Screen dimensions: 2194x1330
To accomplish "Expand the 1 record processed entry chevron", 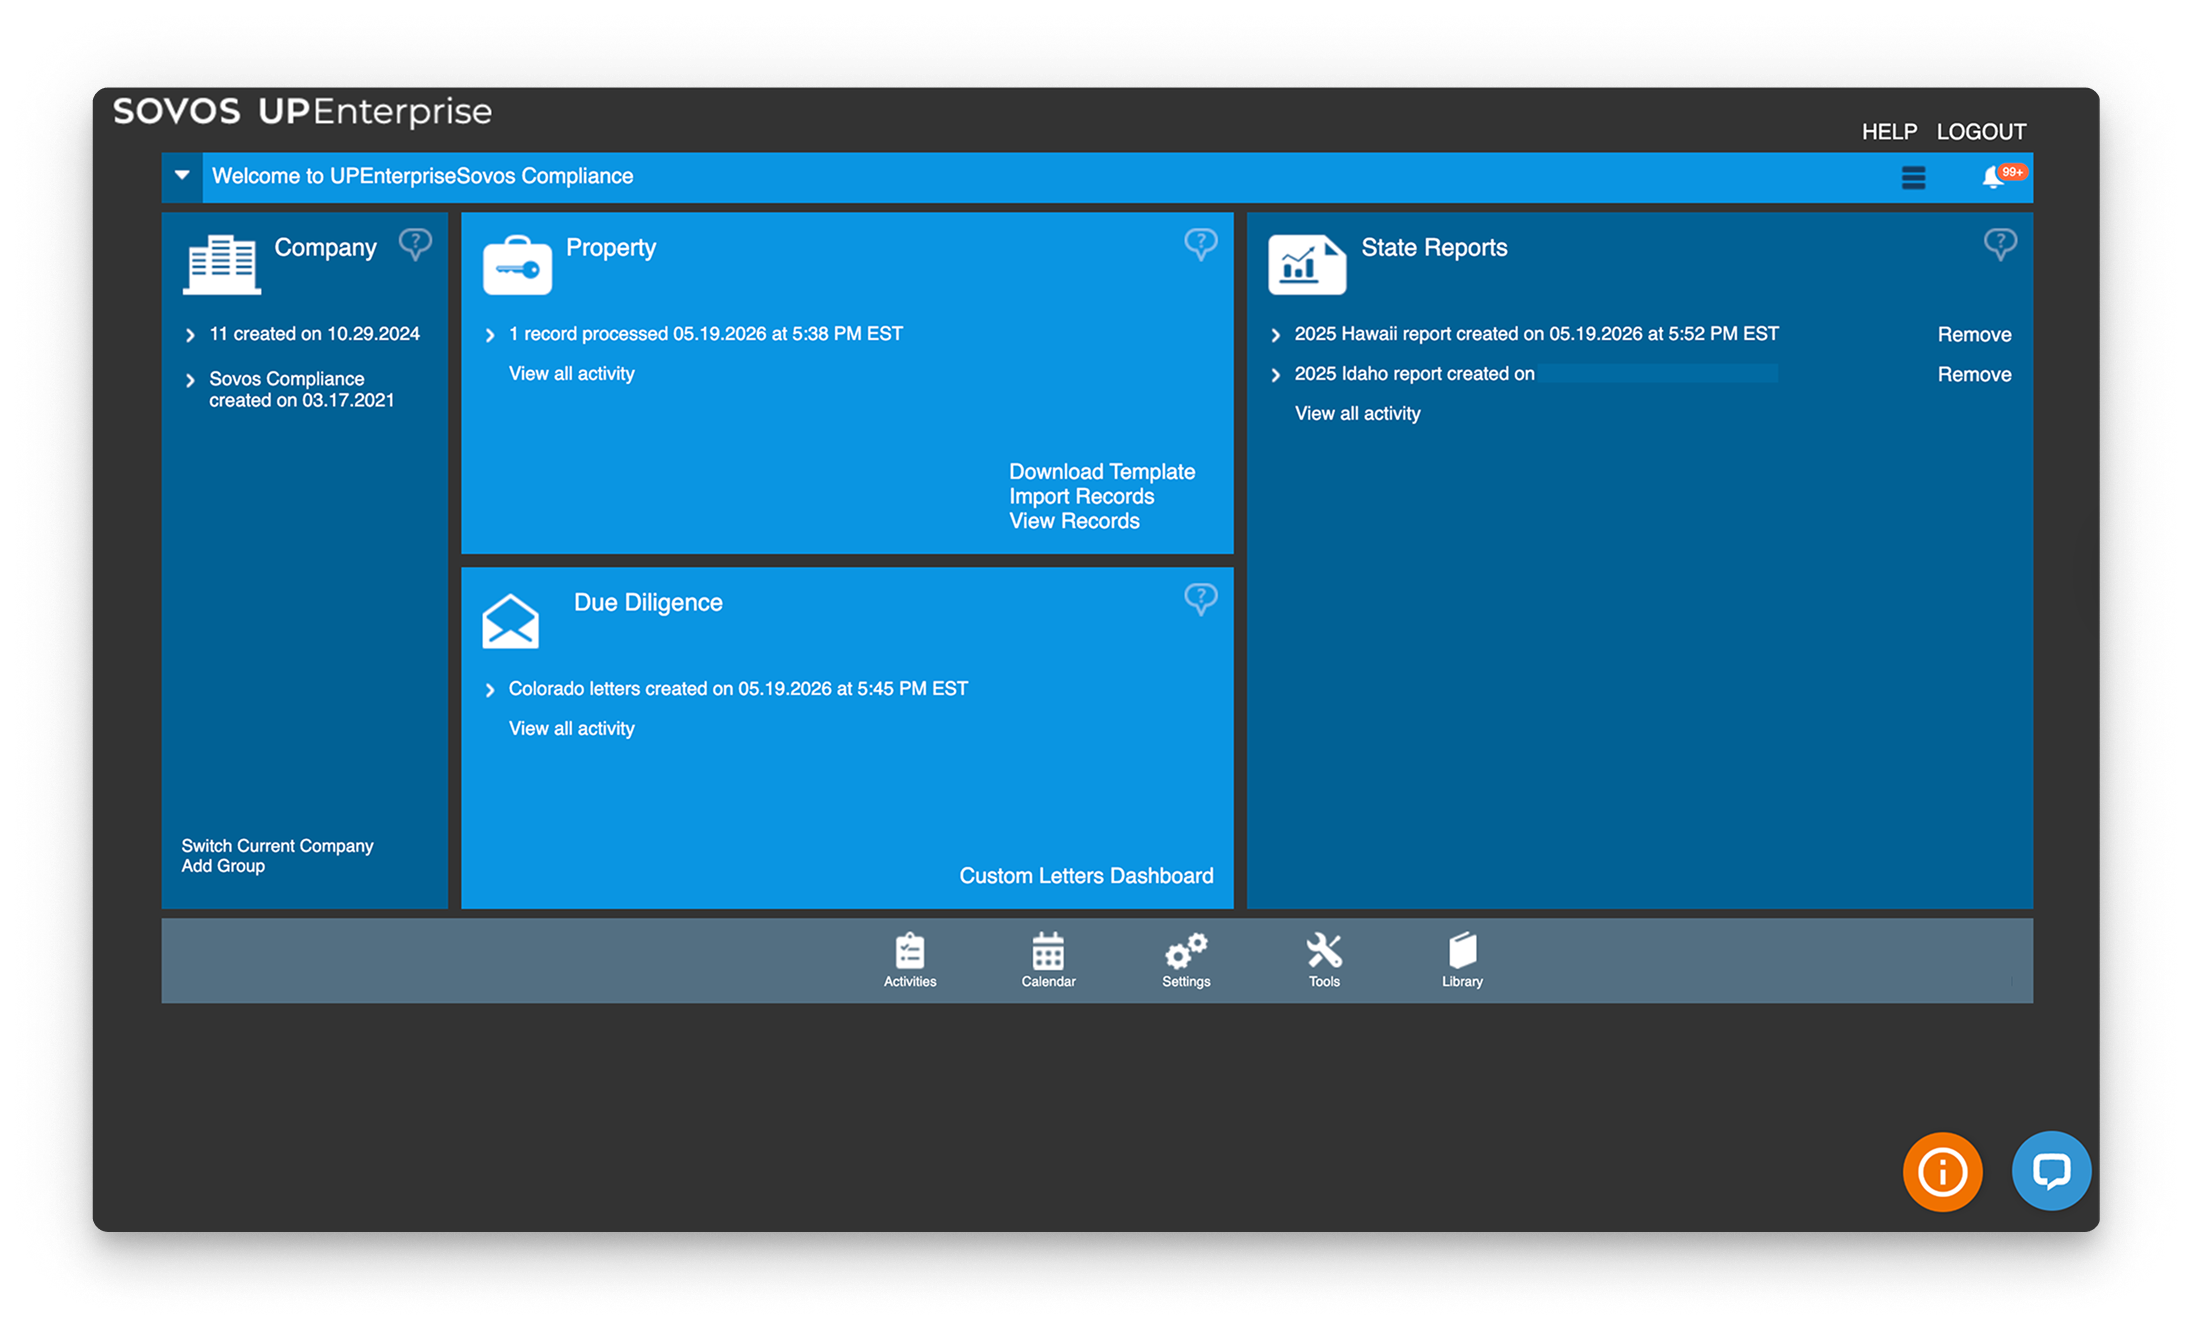I will coord(489,335).
